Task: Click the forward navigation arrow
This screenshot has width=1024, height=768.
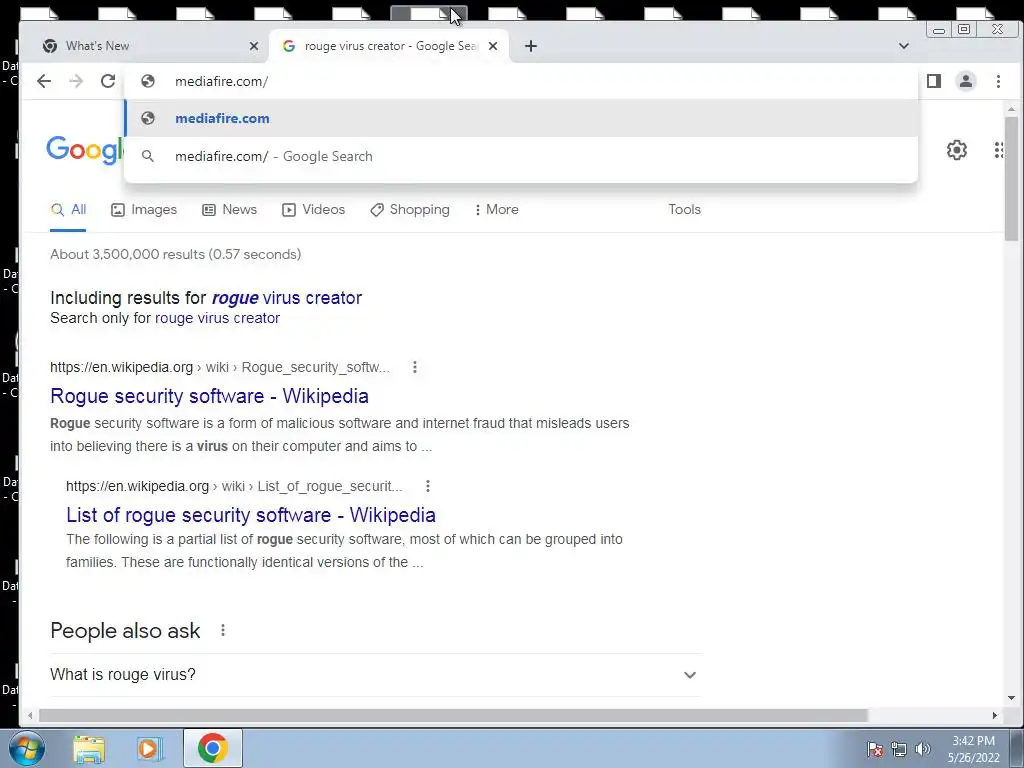Action: (76, 81)
